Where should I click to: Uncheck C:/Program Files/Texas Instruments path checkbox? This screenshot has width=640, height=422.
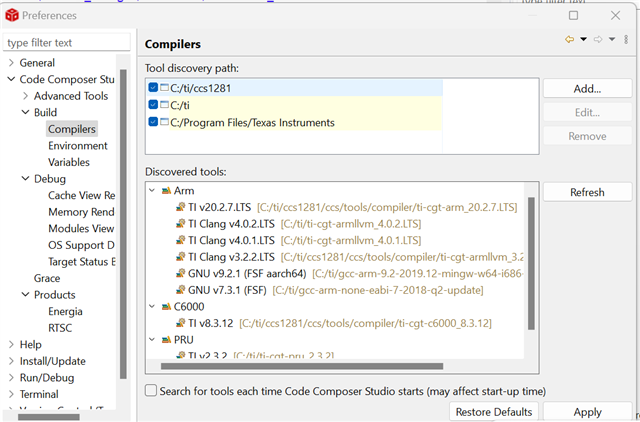[153, 122]
